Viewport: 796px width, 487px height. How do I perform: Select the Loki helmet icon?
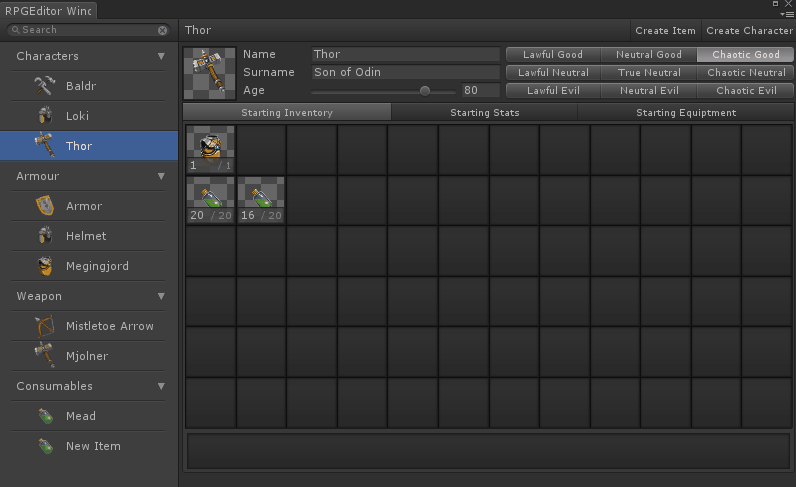(45, 116)
